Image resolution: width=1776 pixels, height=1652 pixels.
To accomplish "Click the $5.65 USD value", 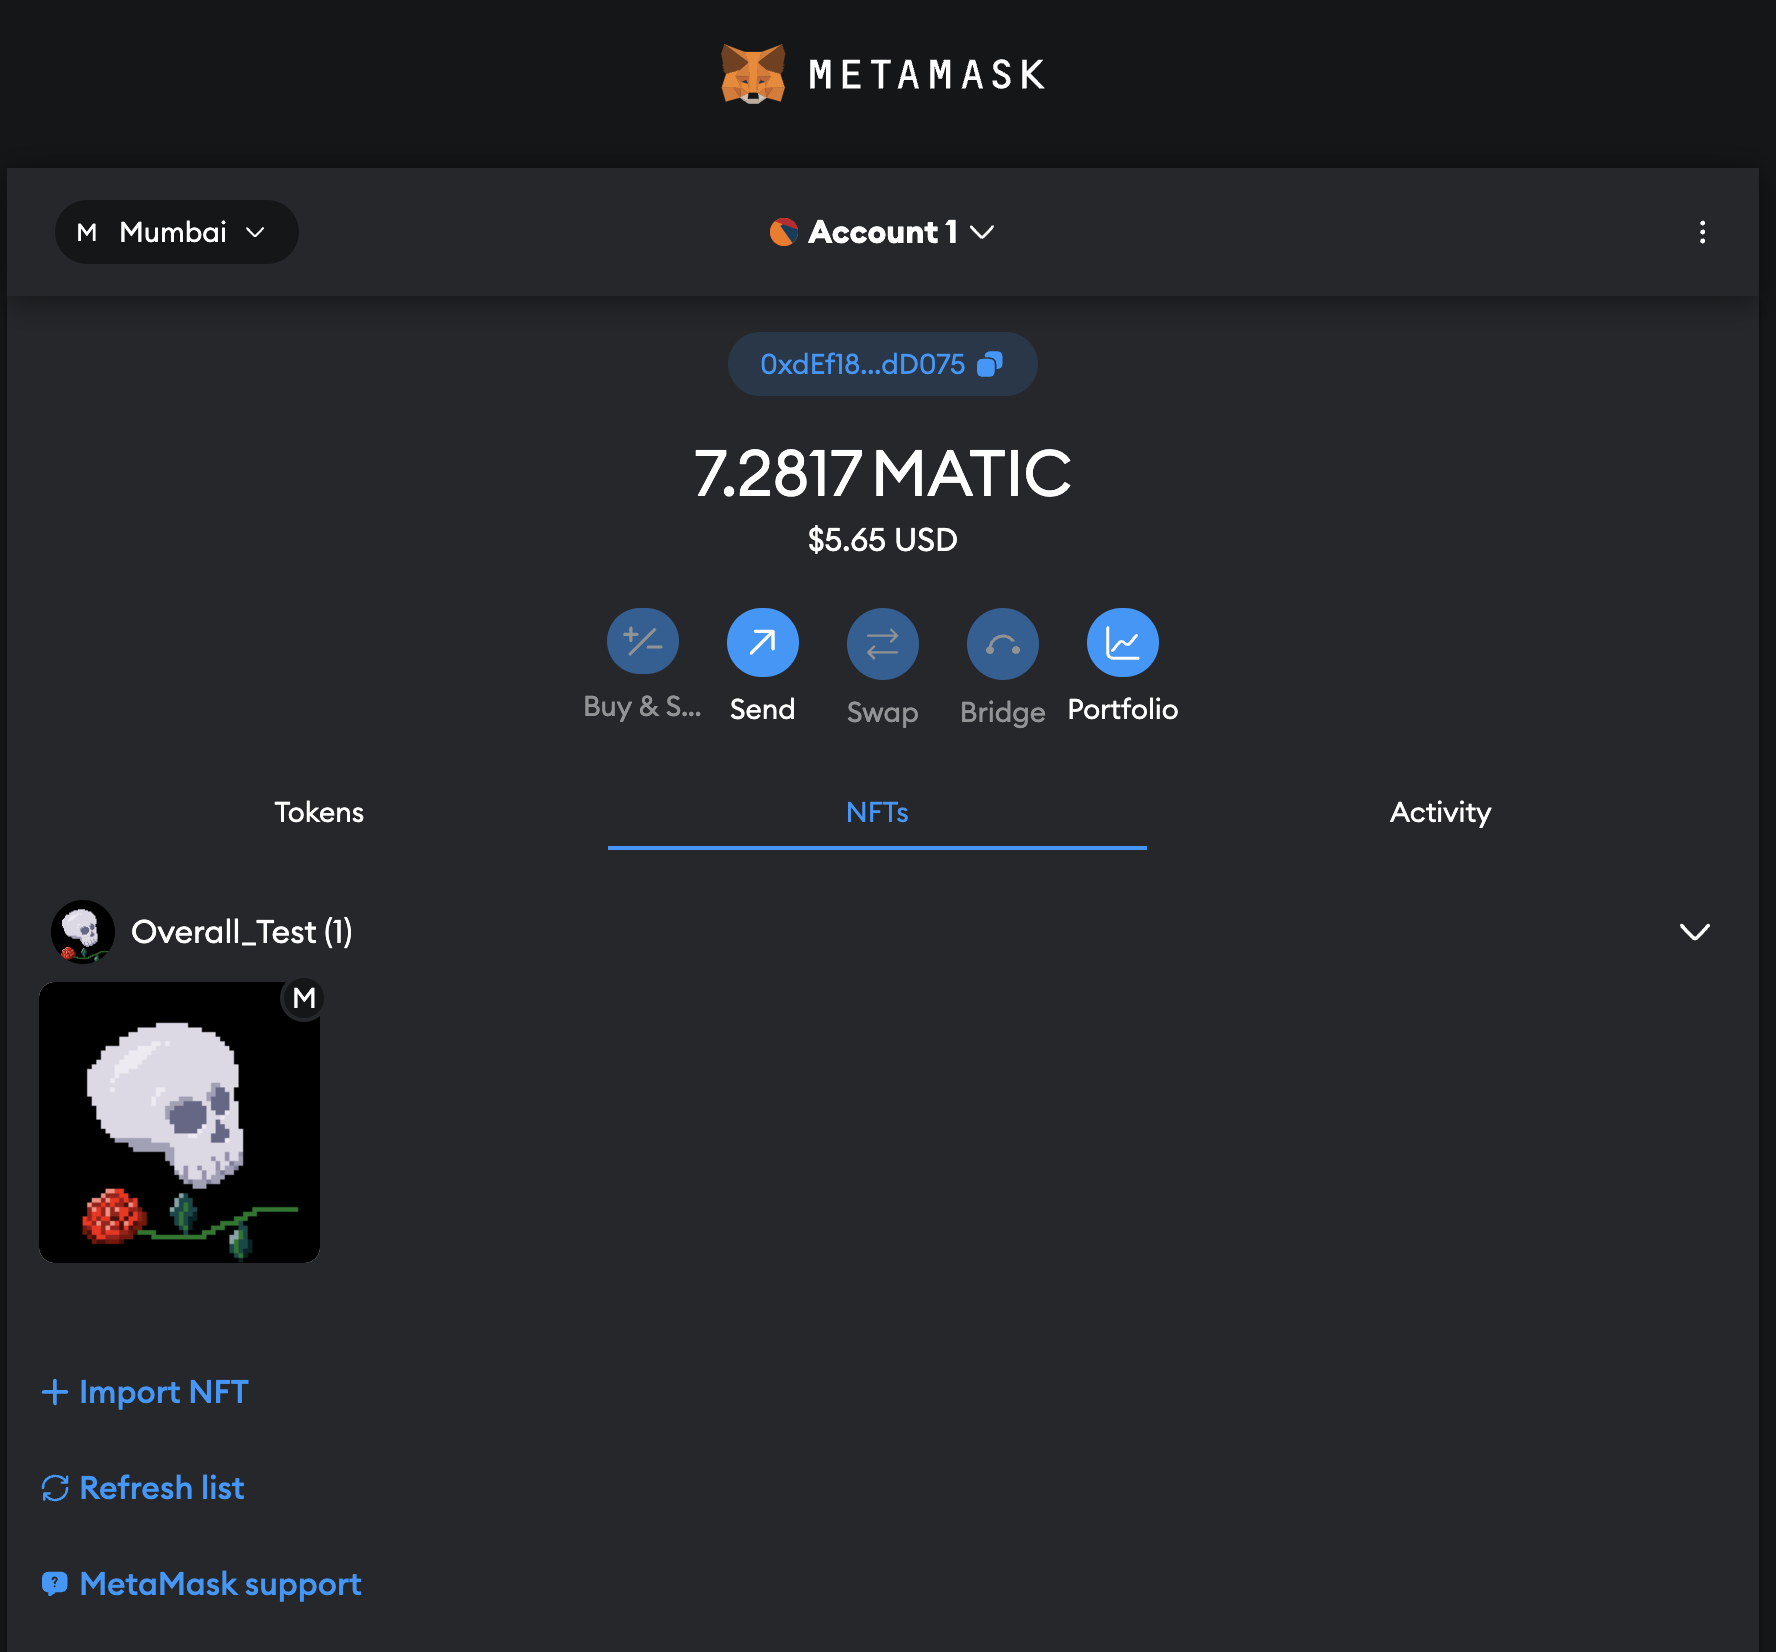I will pos(883,540).
